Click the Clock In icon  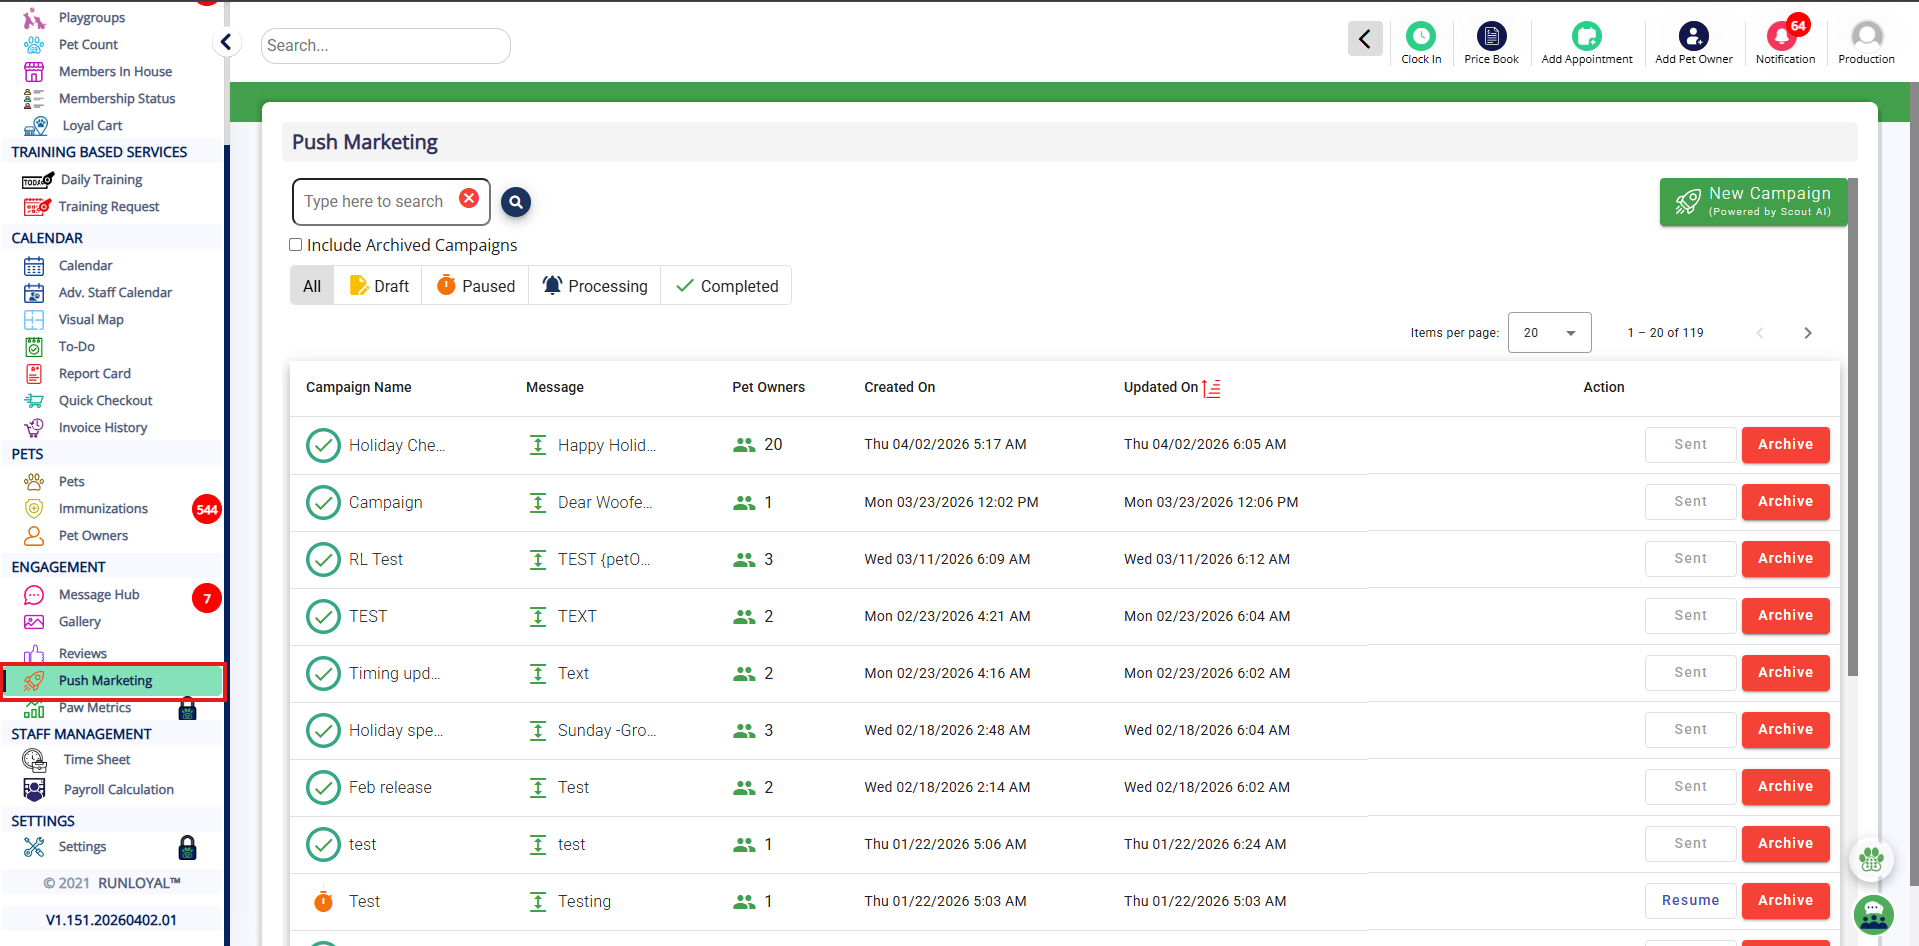point(1421,36)
